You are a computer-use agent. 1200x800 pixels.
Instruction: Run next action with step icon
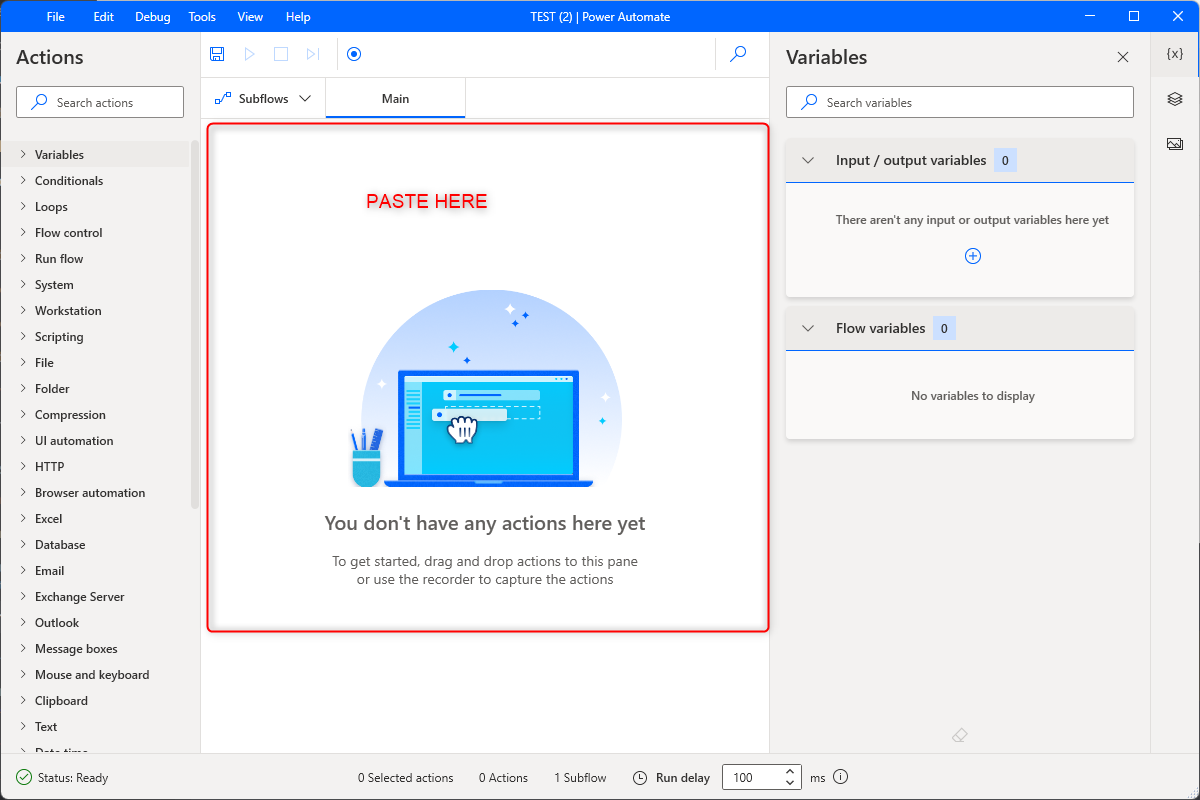pos(313,54)
